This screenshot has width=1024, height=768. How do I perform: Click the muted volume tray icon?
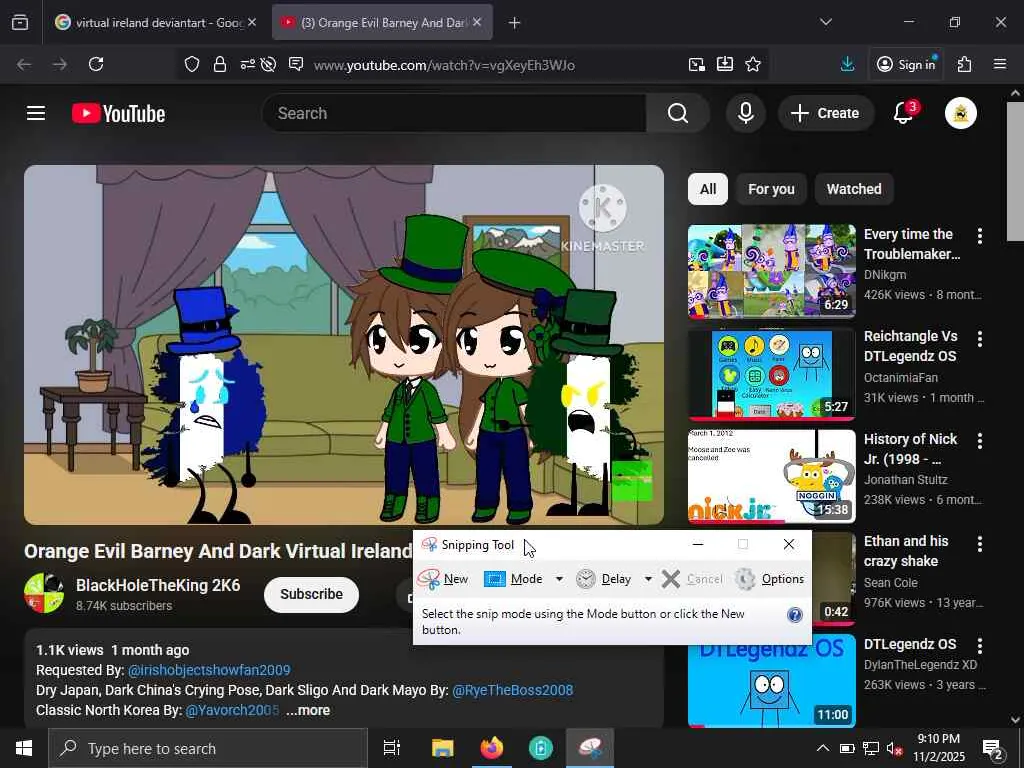point(894,748)
